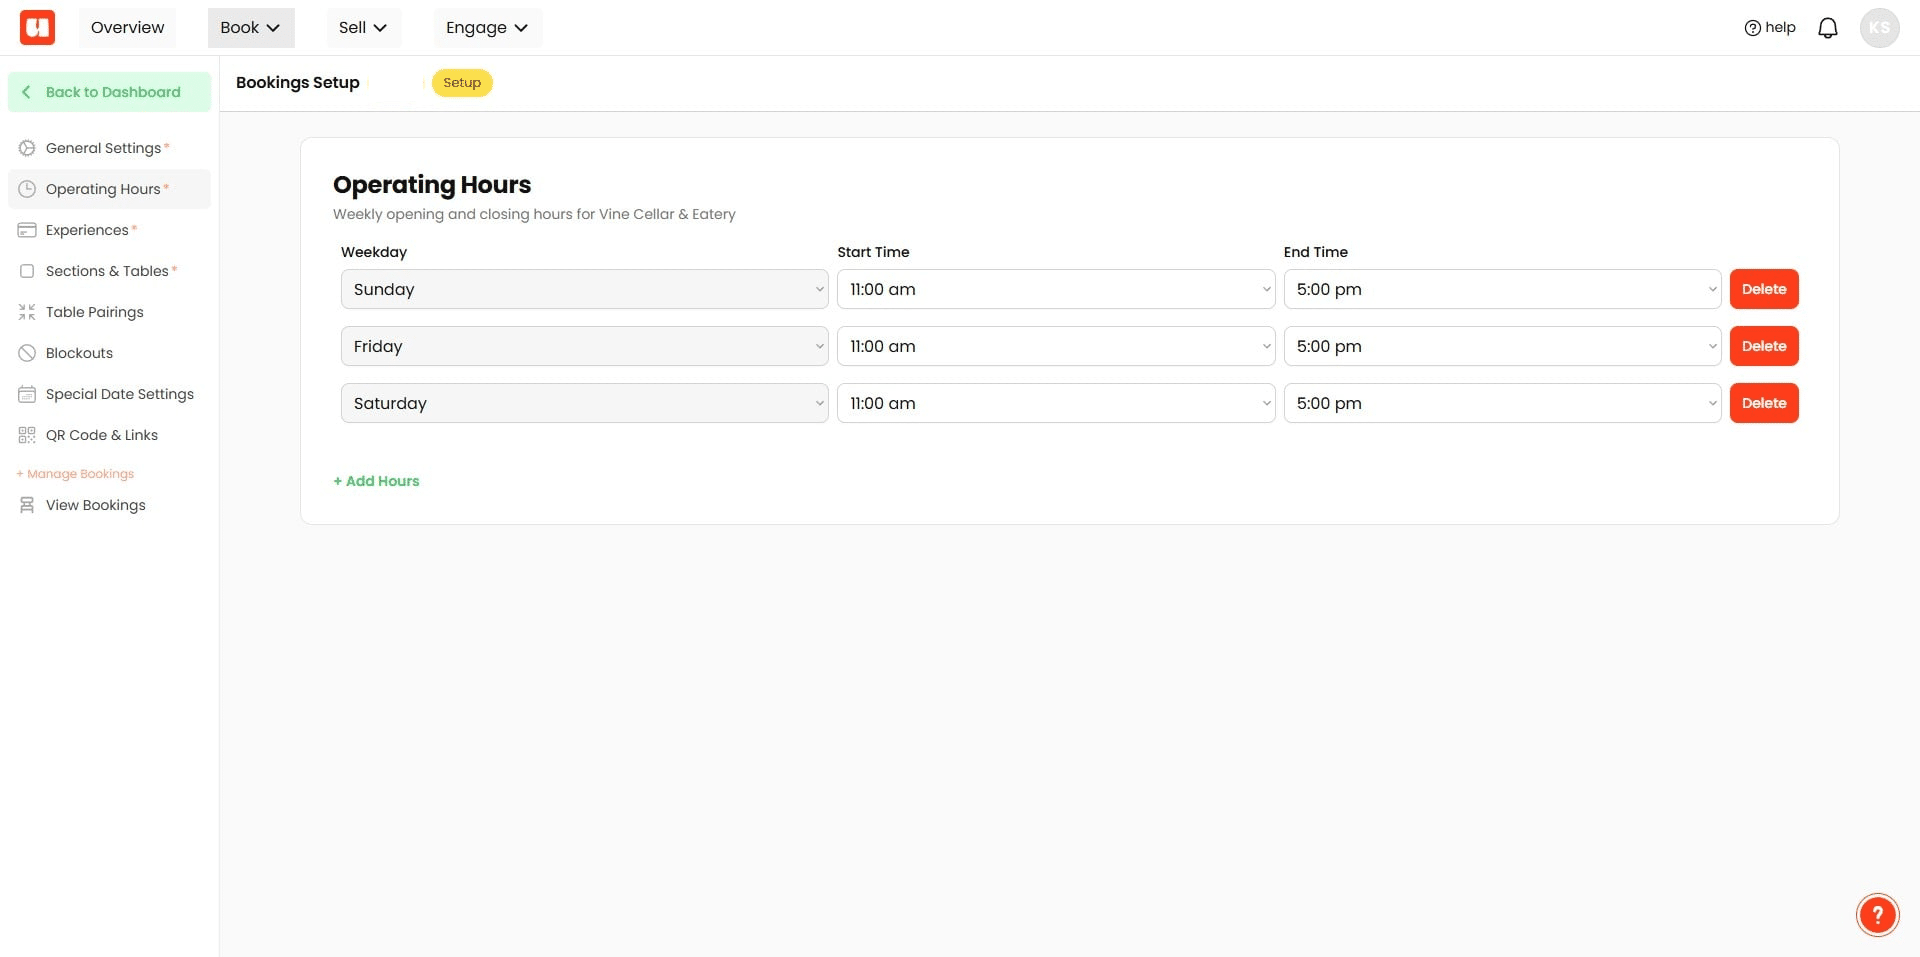Change Friday start time 11:00 am
1920x957 pixels.
click(x=1056, y=346)
